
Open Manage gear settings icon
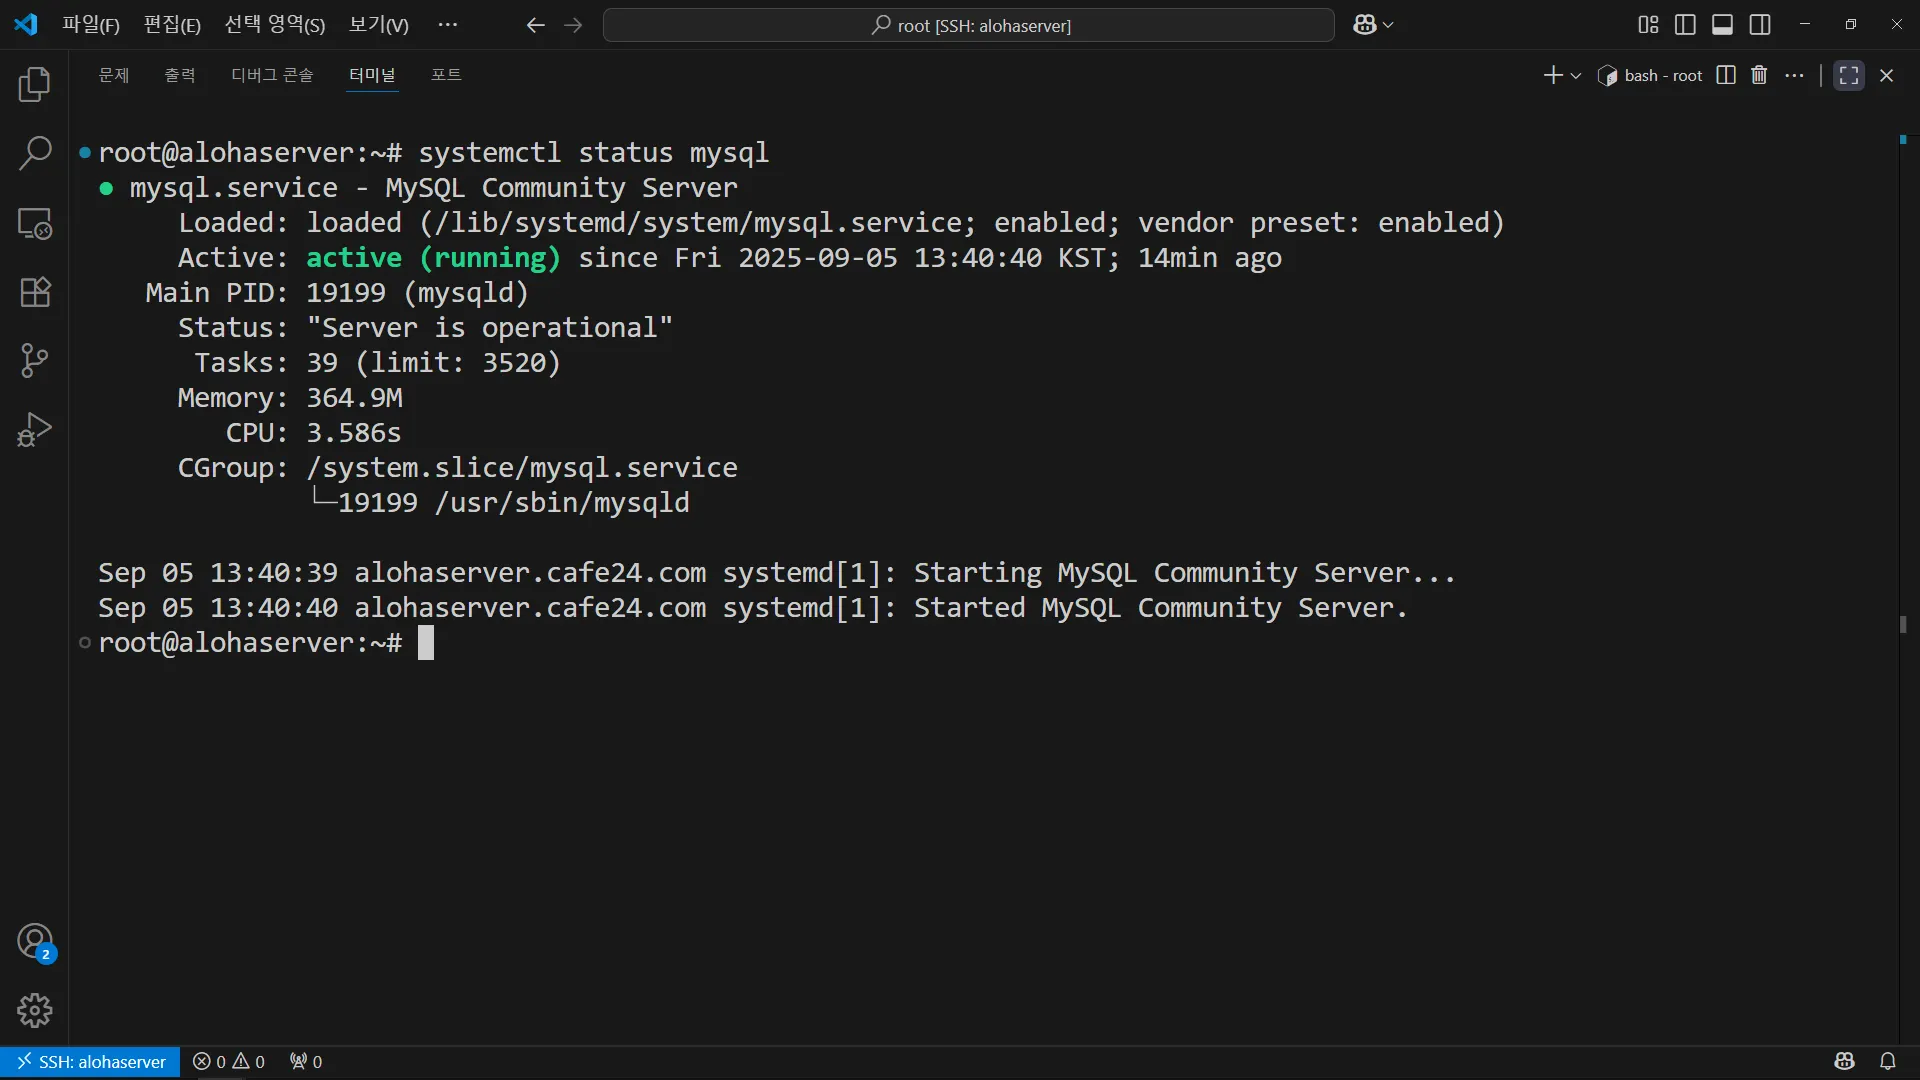(x=35, y=1010)
